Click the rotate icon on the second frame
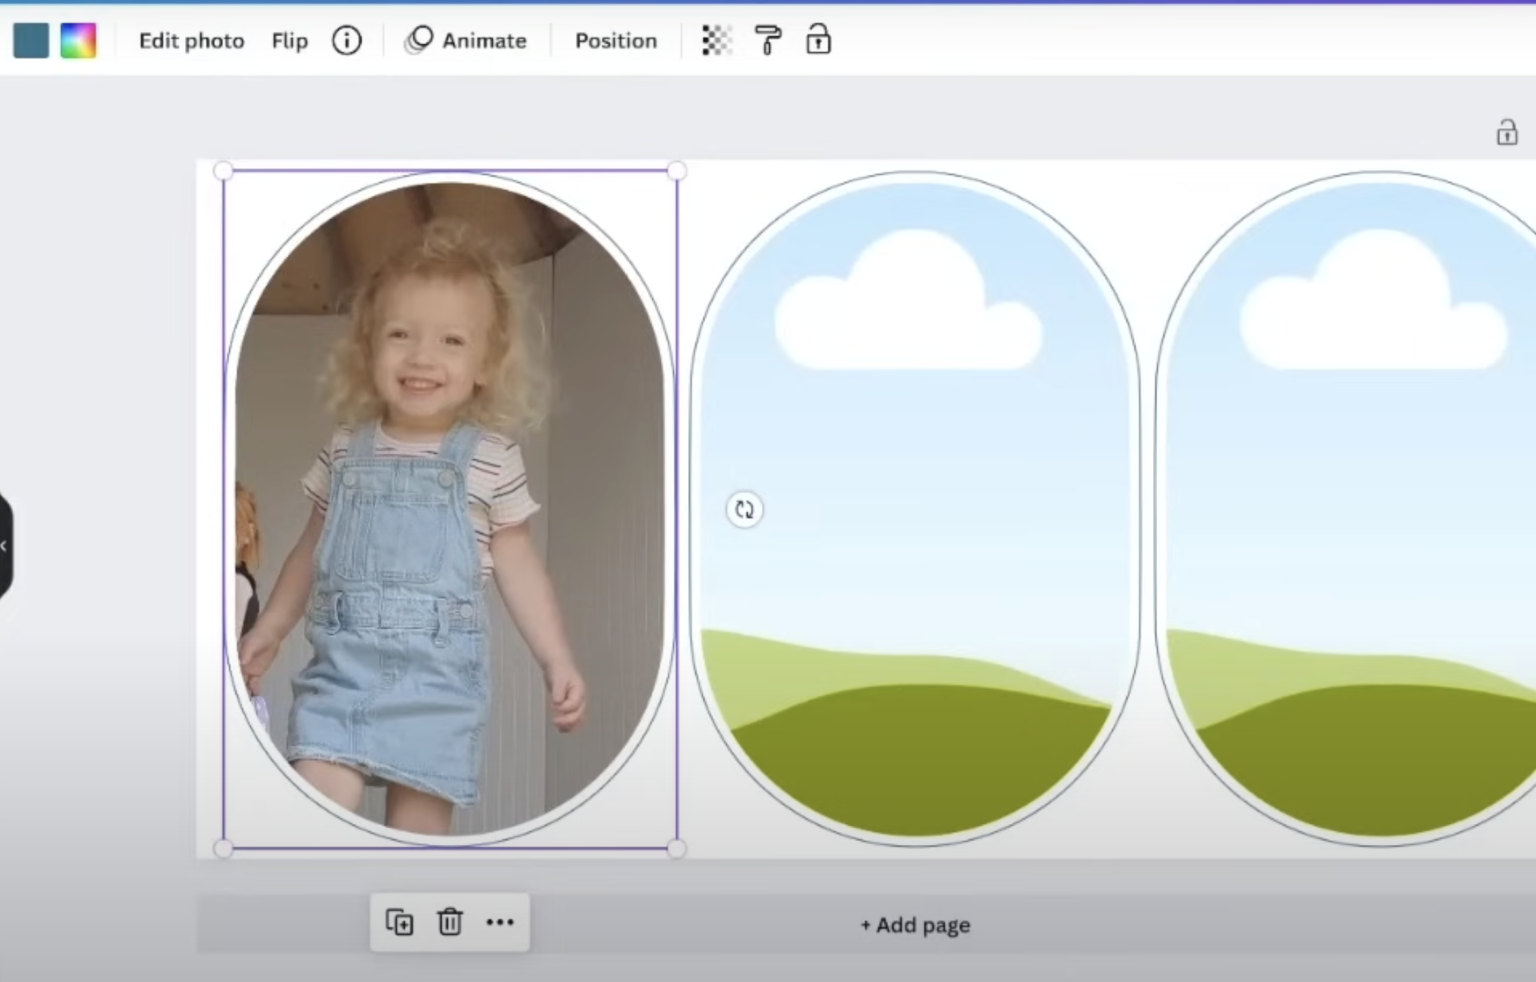This screenshot has width=1536, height=982. (744, 510)
